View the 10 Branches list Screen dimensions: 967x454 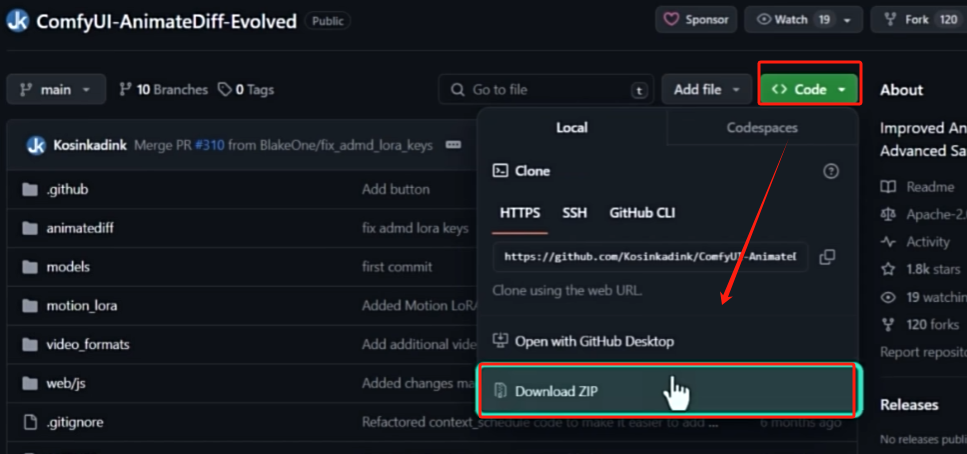tap(163, 90)
